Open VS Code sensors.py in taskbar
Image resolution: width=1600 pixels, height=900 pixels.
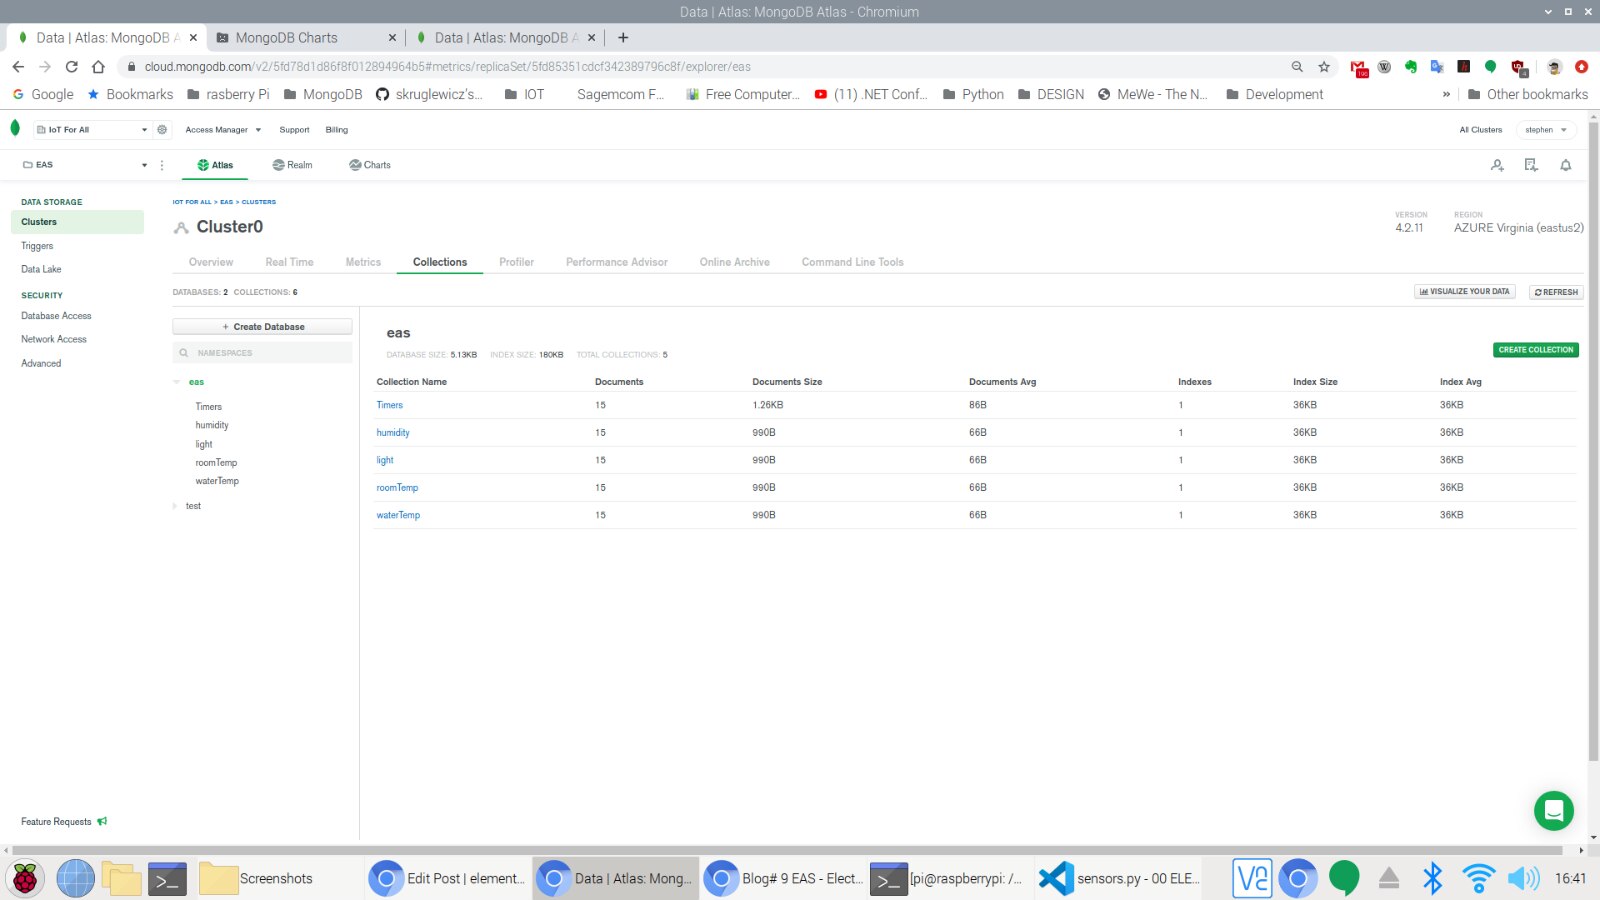point(1120,879)
